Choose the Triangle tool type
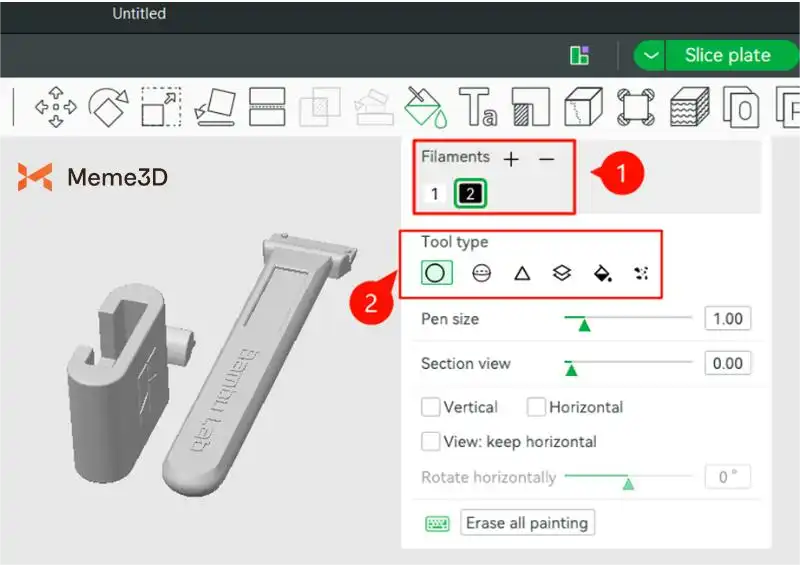 [x=521, y=272]
